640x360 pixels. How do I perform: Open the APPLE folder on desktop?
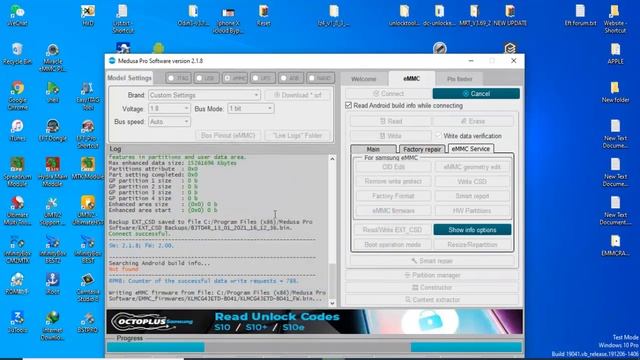[x=616, y=54]
